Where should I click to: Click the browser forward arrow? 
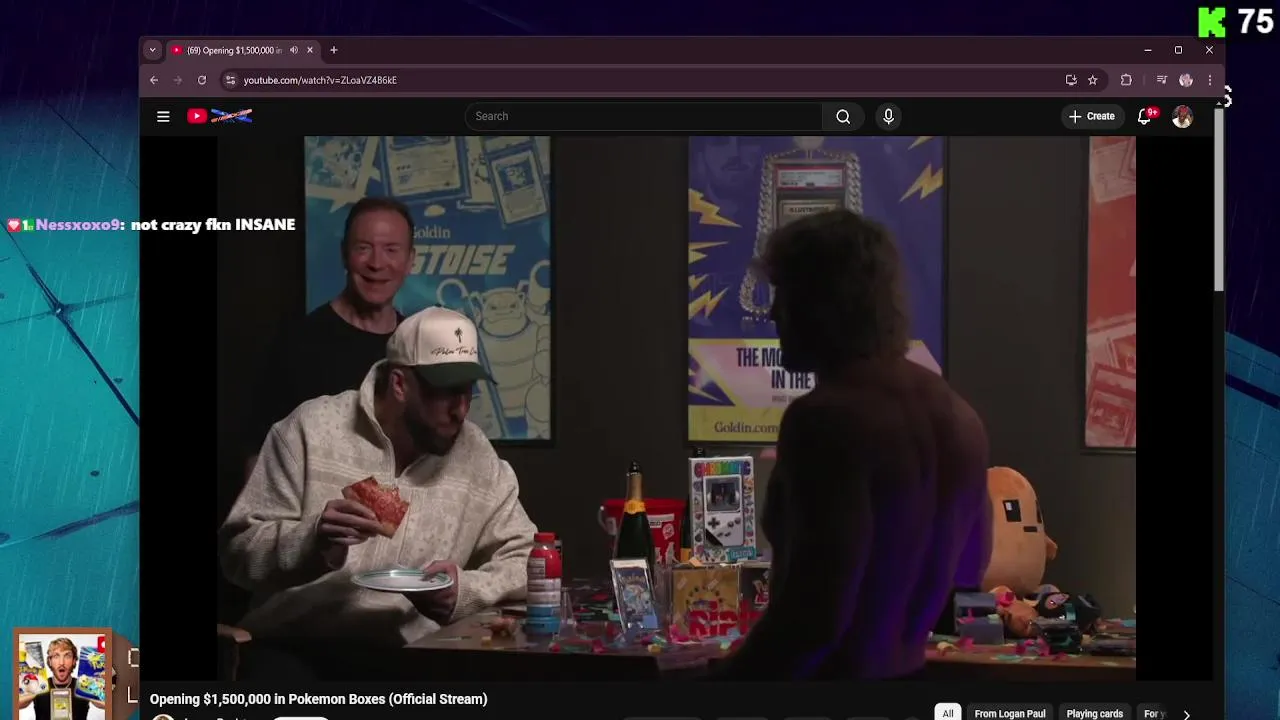[178, 80]
